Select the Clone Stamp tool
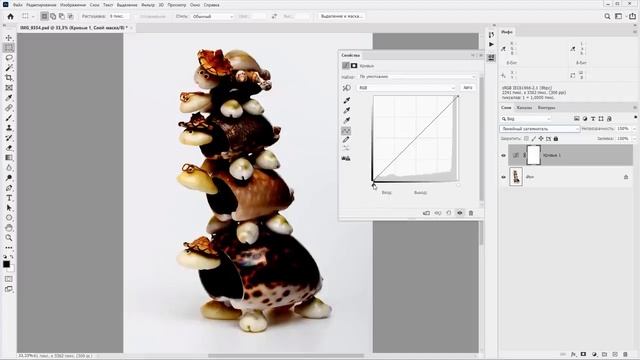This screenshot has width=640, height=360. pos(9,128)
